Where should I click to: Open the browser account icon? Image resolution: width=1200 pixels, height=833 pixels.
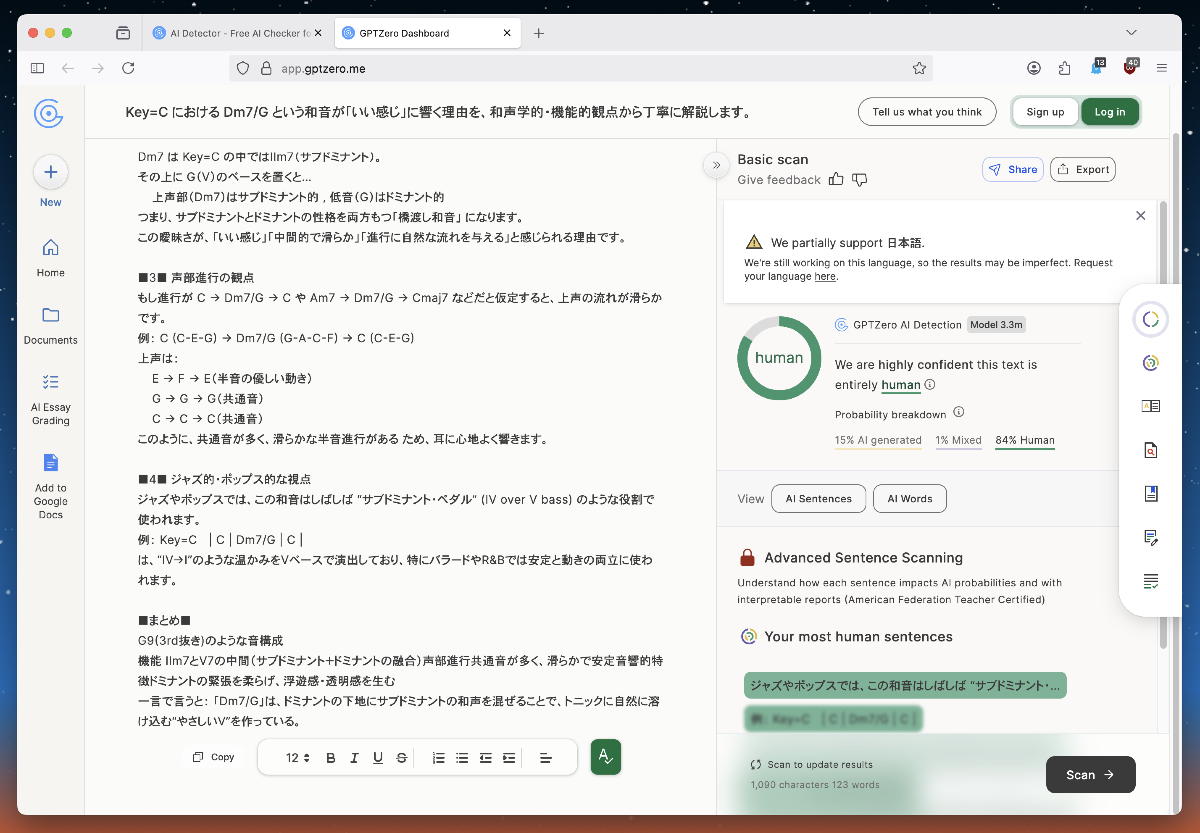[1034, 68]
